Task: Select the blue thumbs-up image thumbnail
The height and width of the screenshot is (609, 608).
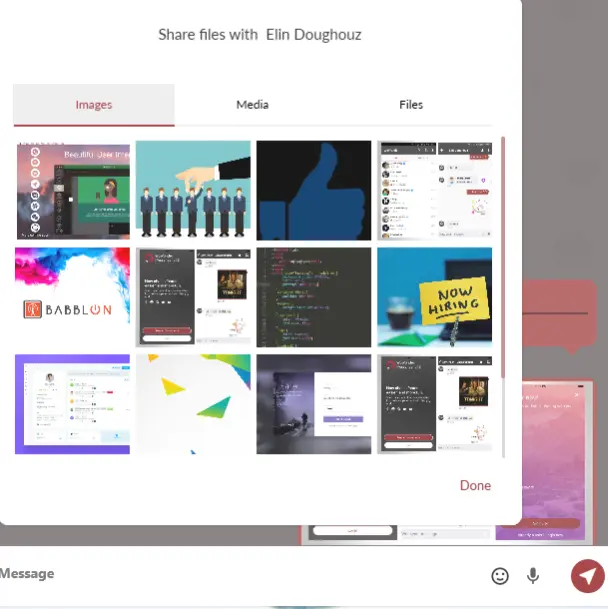Action: pyautogui.click(x=314, y=190)
